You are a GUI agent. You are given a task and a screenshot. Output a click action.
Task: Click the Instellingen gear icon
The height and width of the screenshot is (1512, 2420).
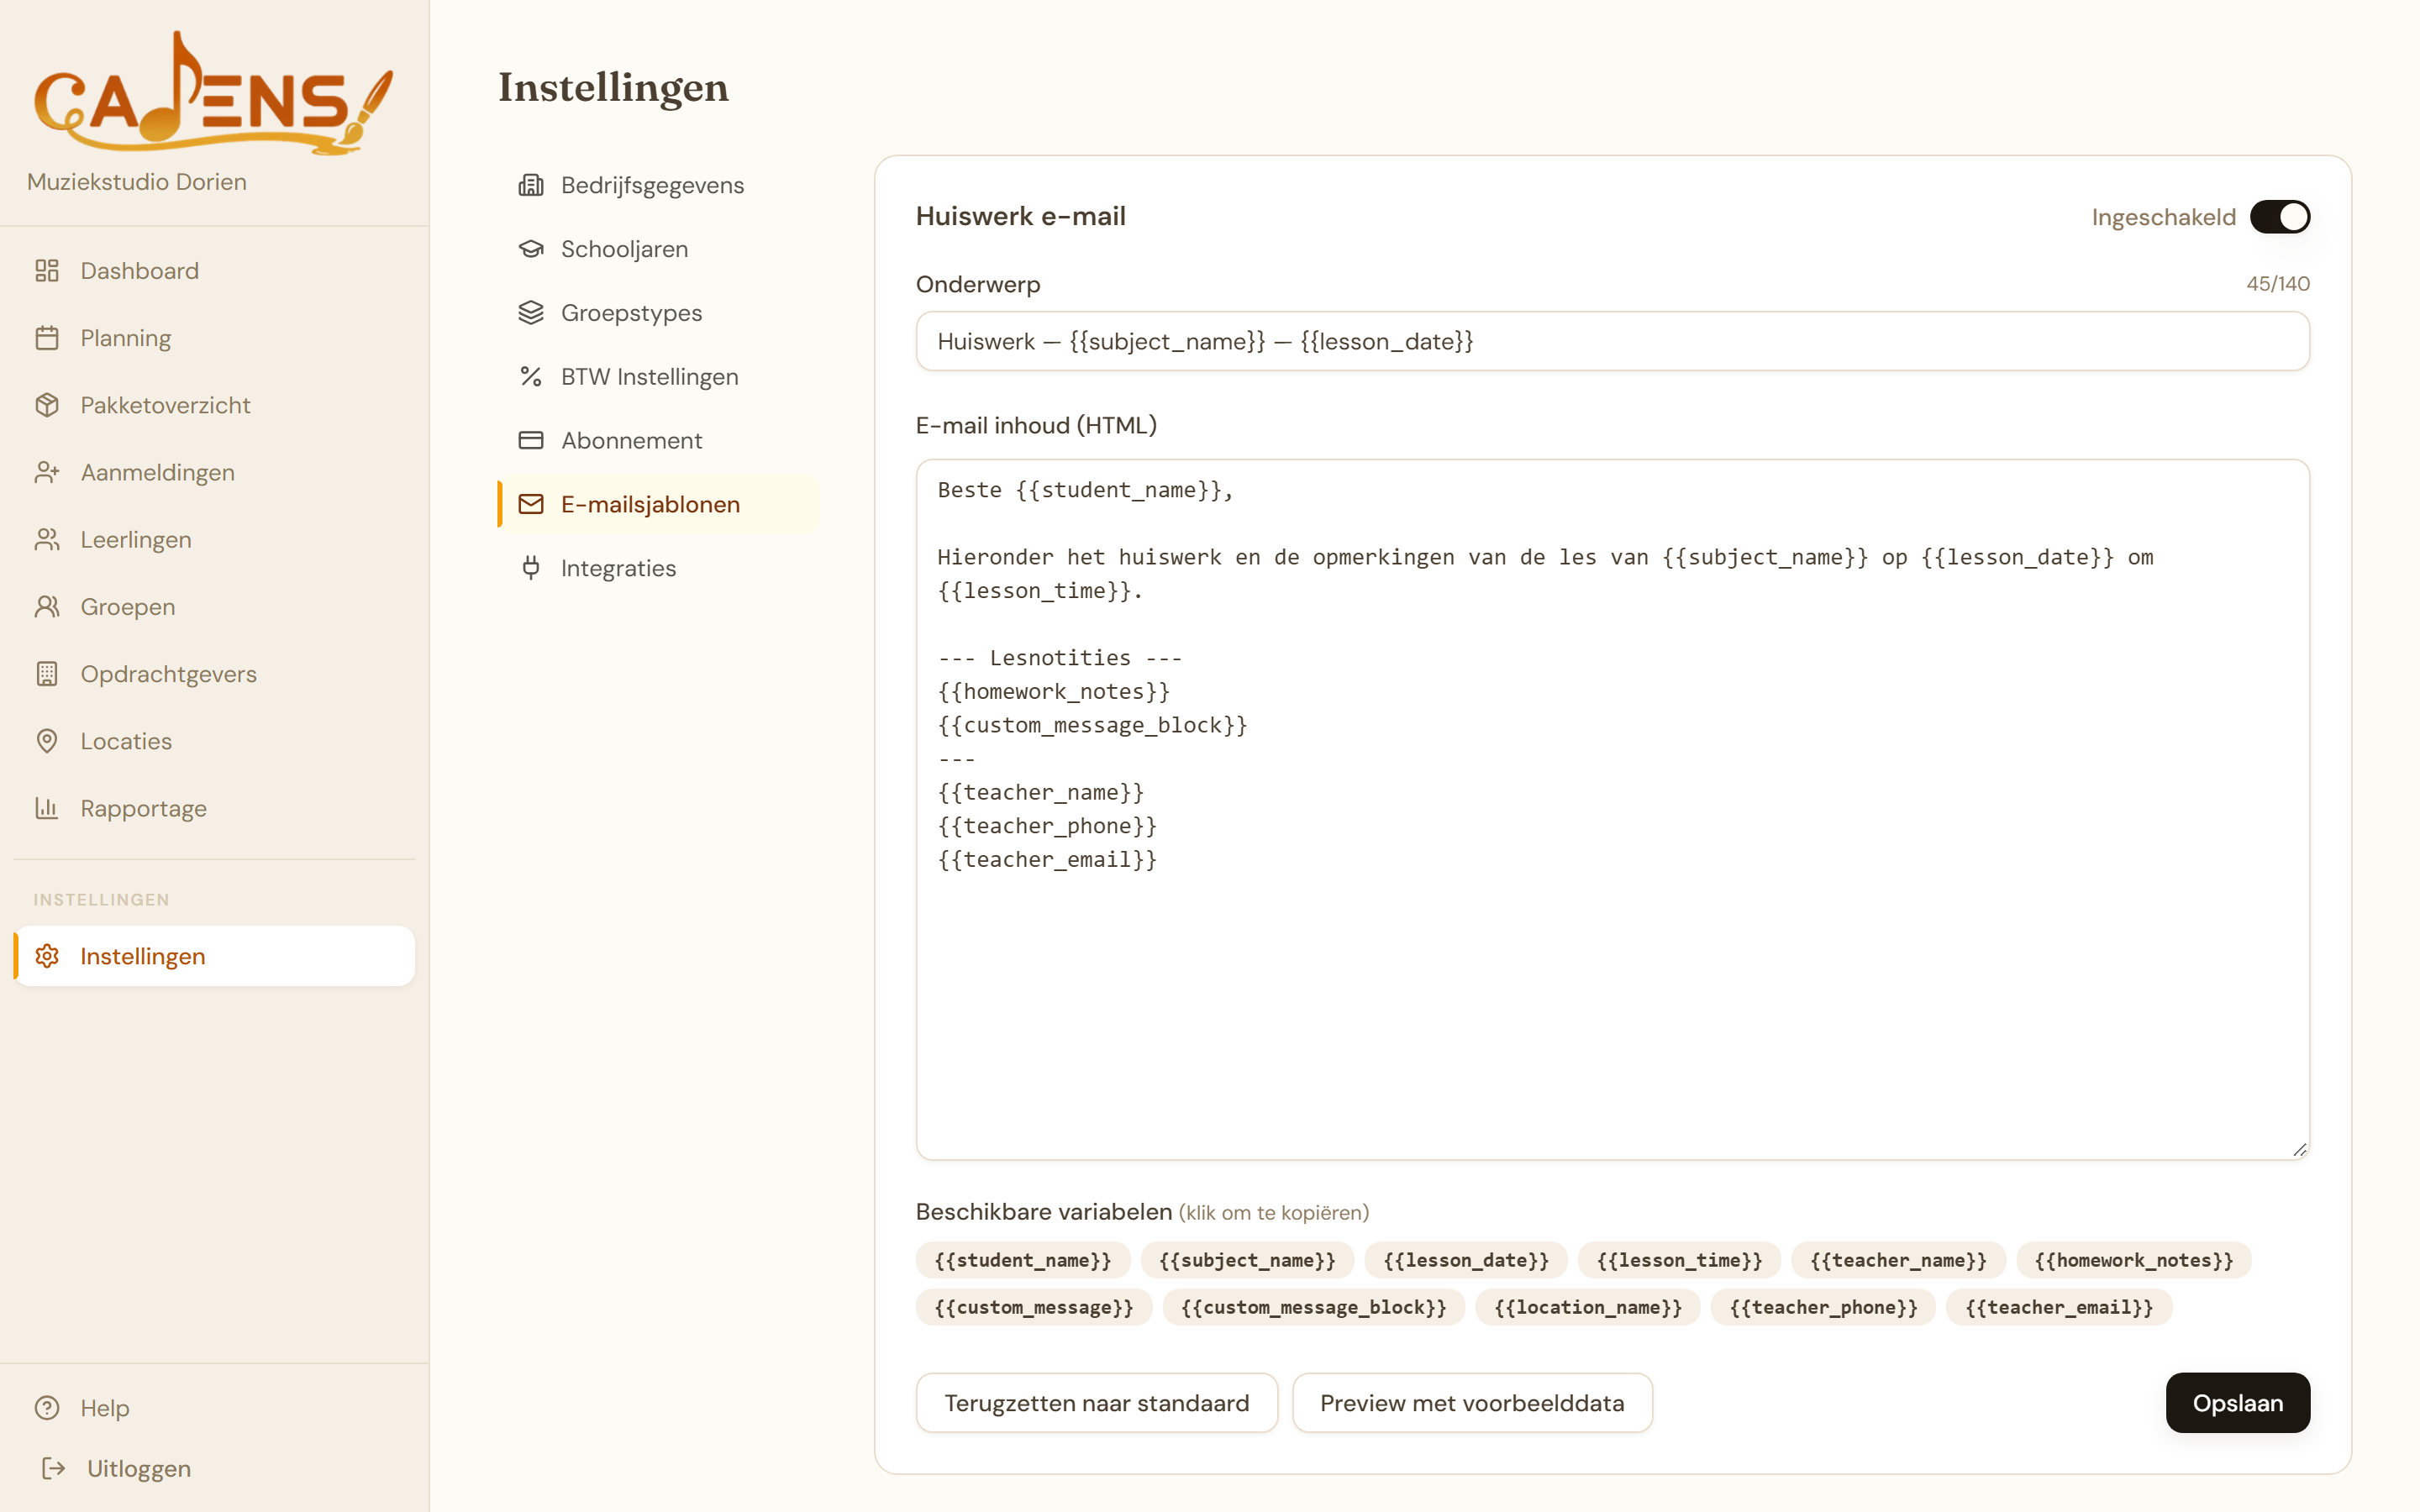click(47, 956)
